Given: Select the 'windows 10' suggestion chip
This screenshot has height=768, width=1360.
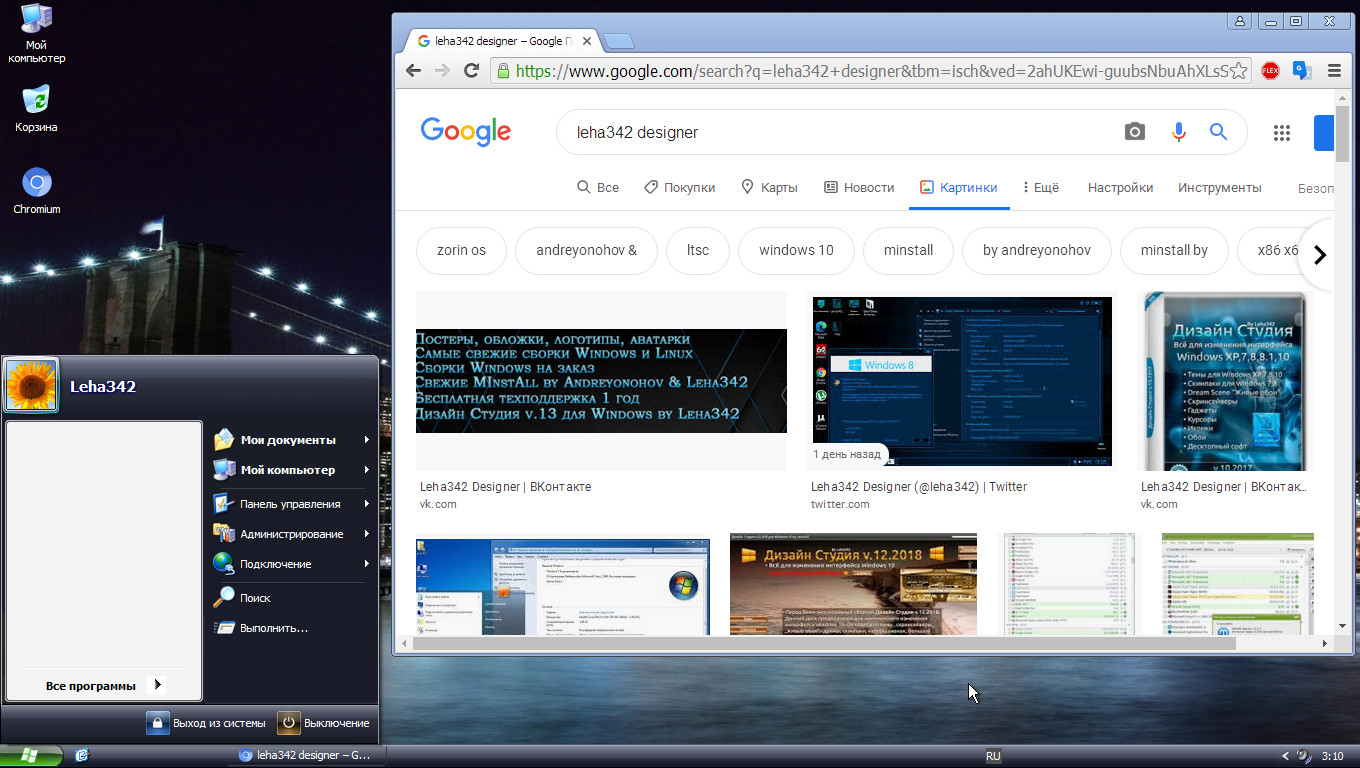Looking at the screenshot, I should pos(796,250).
